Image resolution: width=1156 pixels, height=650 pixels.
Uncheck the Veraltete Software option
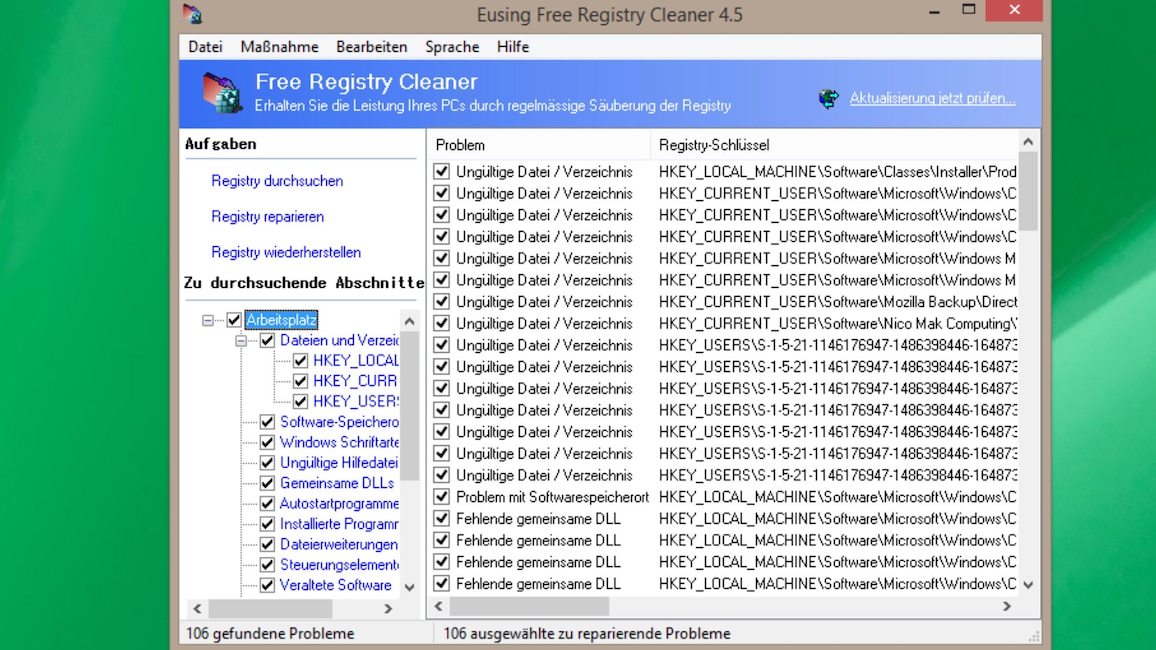pos(265,586)
